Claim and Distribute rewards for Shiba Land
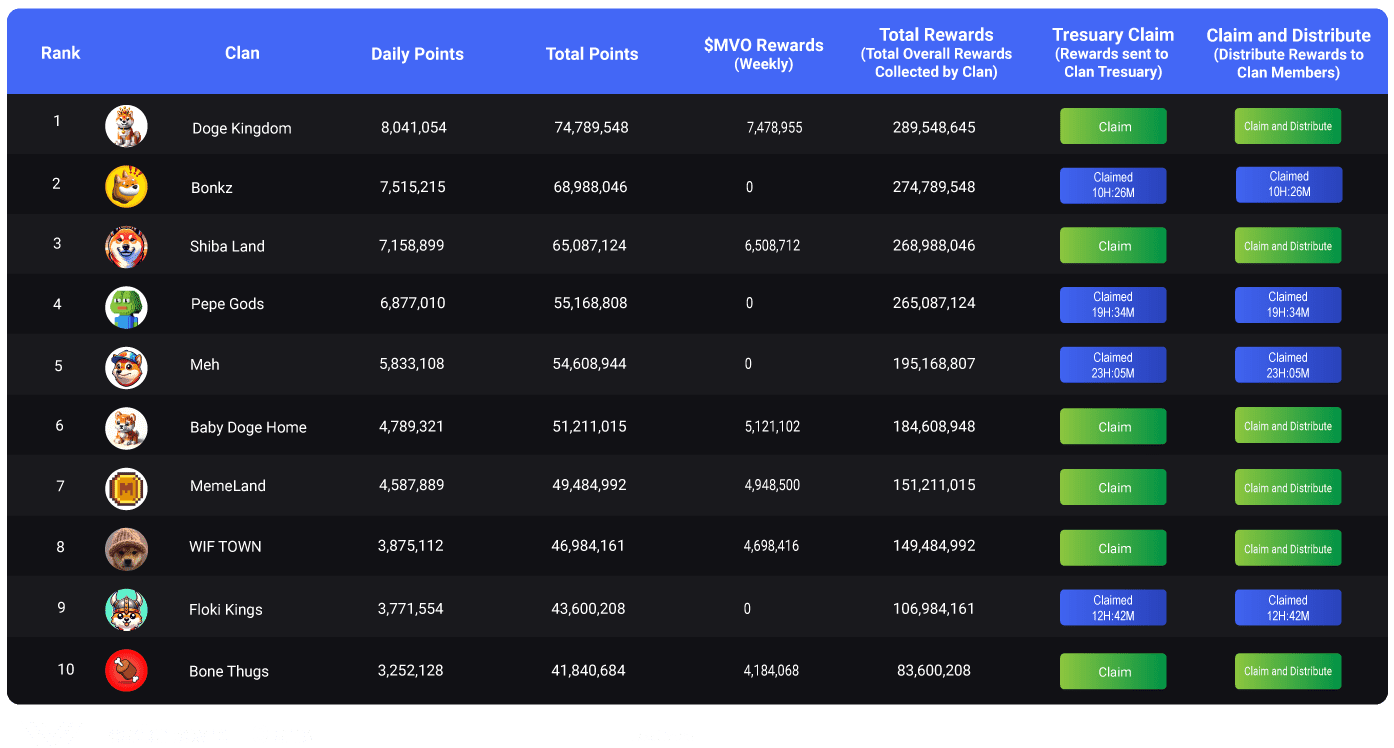The width and height of the screenshot is (1394, 748). pos(1287,246)
